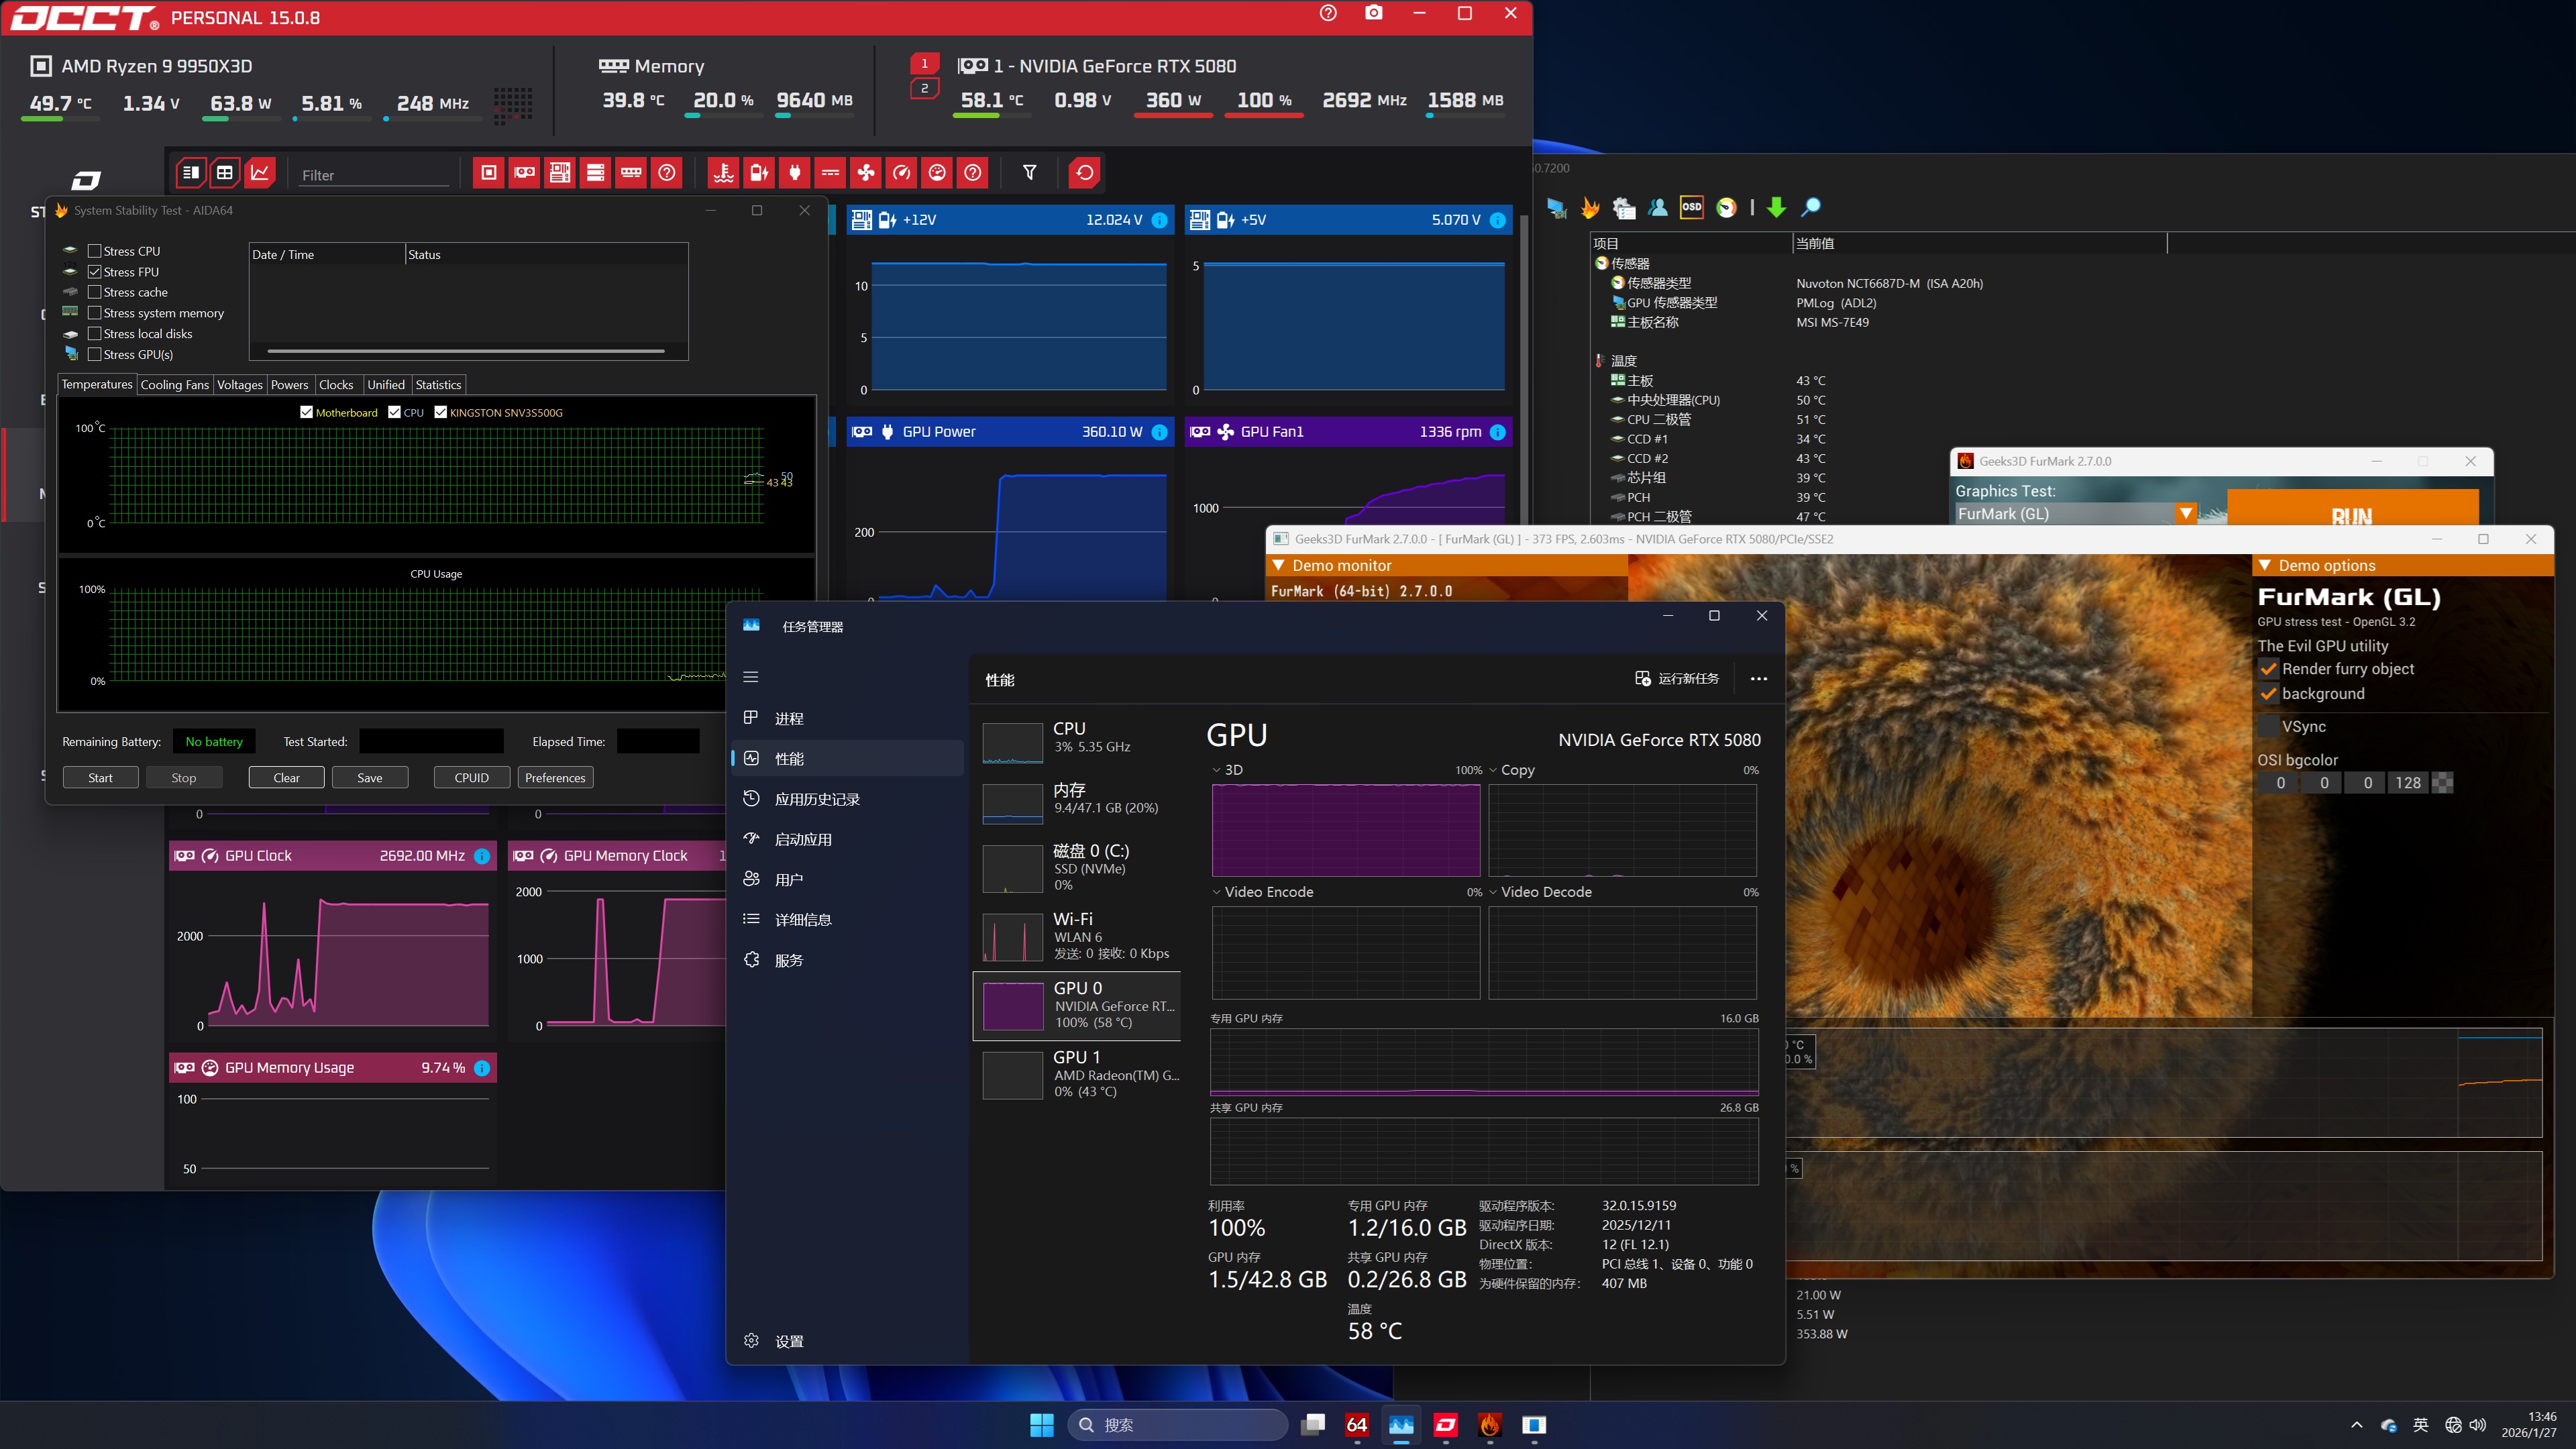Toggle VSync option in FurMark
Image resolution: width=2576 pixels, height=1449 pixels.
2268,727
